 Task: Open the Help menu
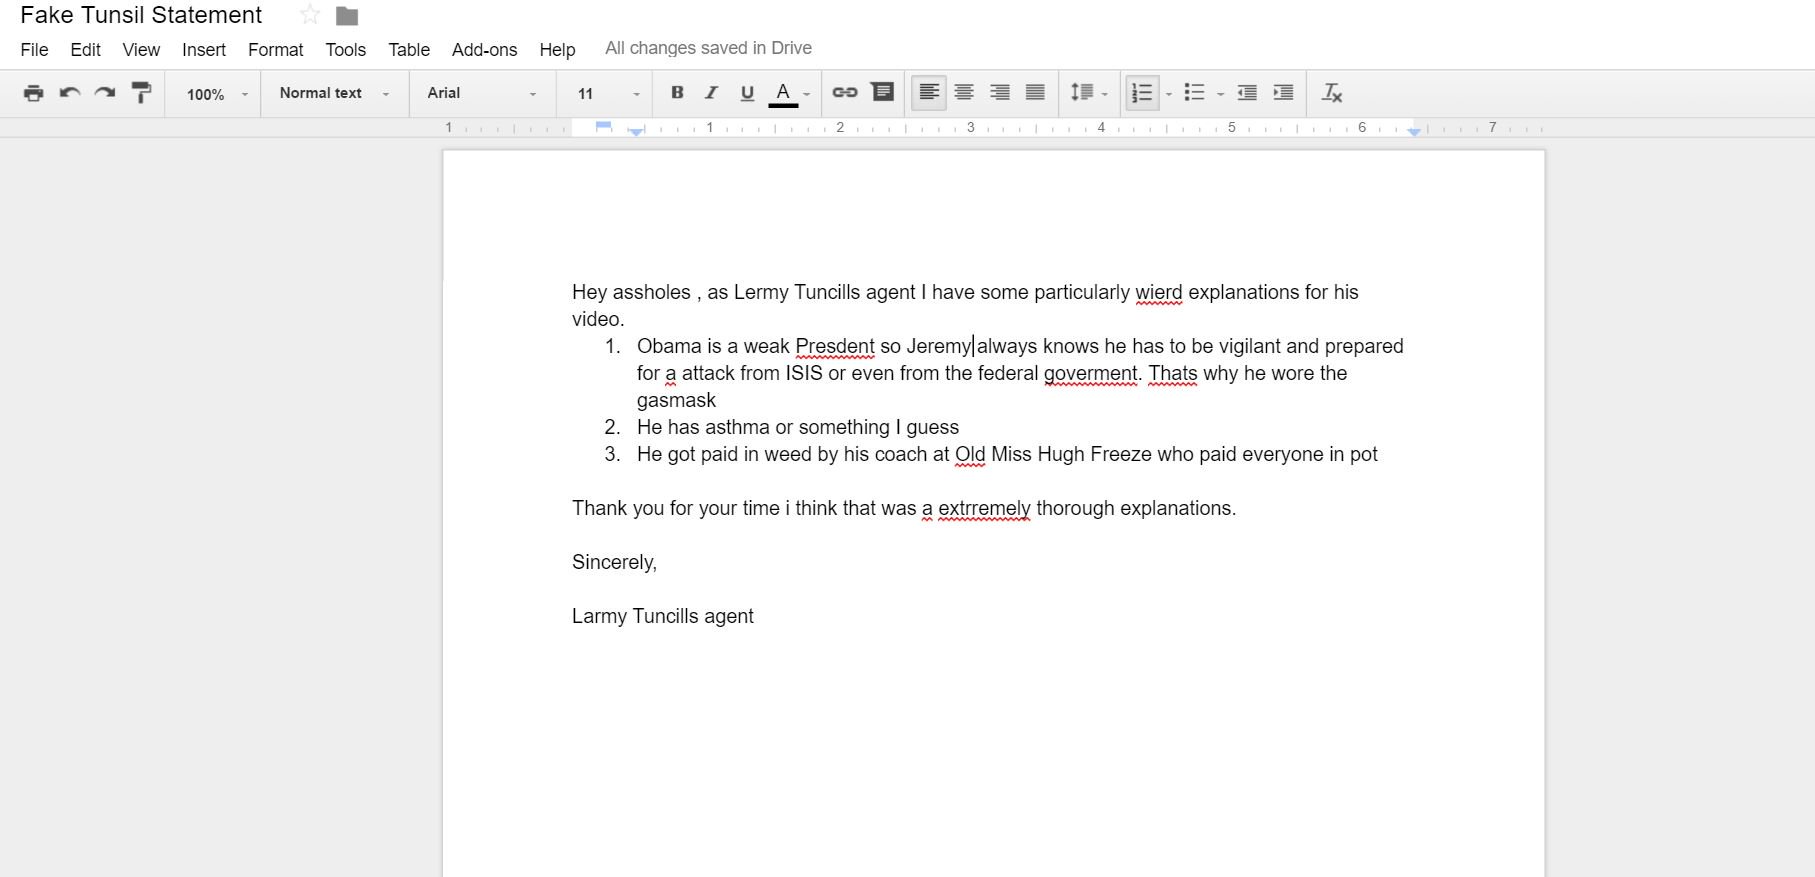pos(557,50)
